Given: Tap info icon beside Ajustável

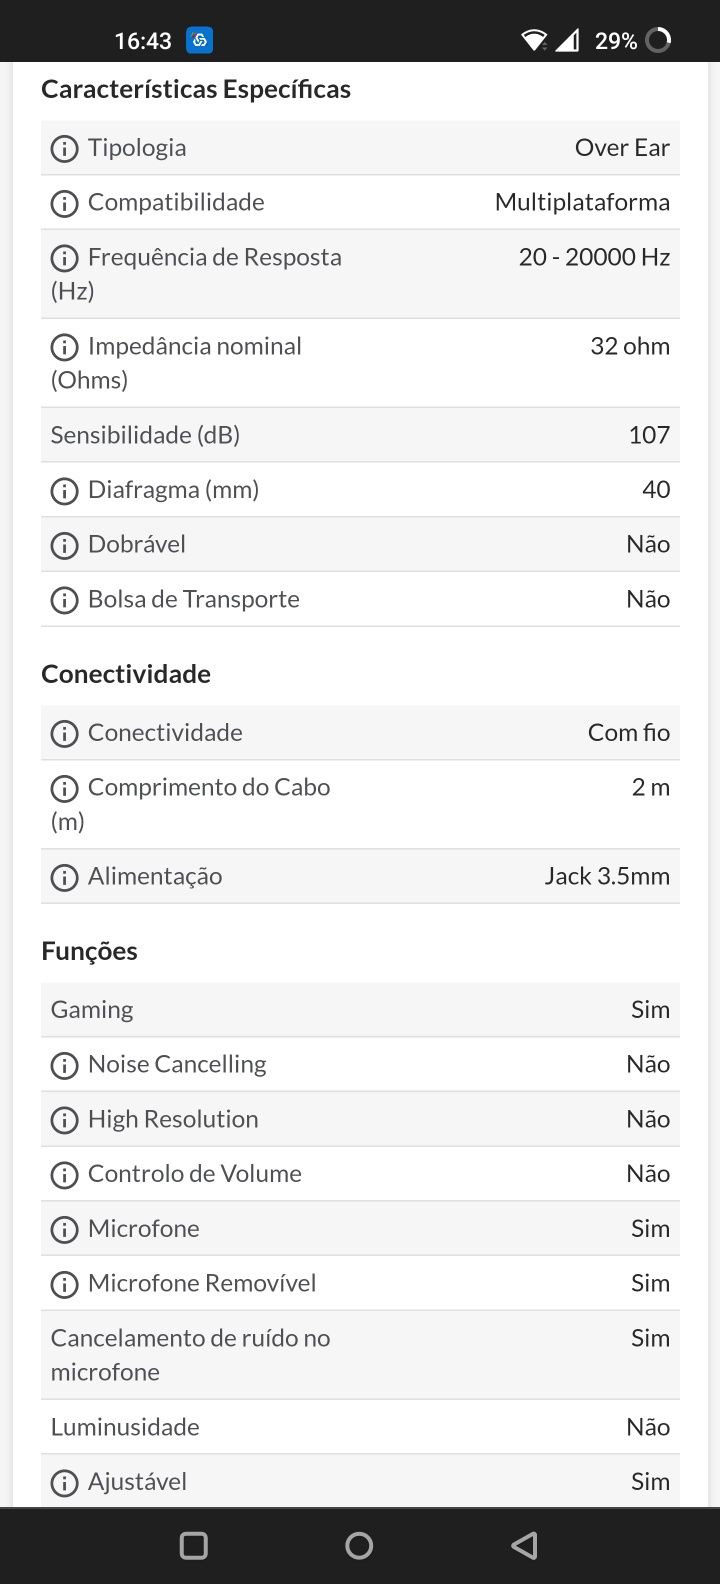Looking at the screenshot, I should (x=64, y=1483).
